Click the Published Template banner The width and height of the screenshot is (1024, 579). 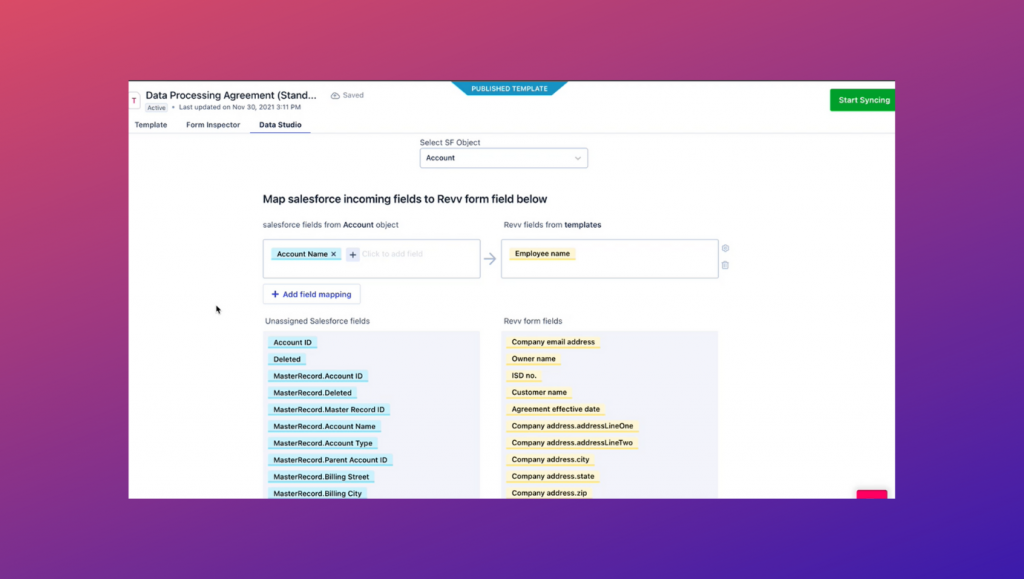[x=509, y=89]
